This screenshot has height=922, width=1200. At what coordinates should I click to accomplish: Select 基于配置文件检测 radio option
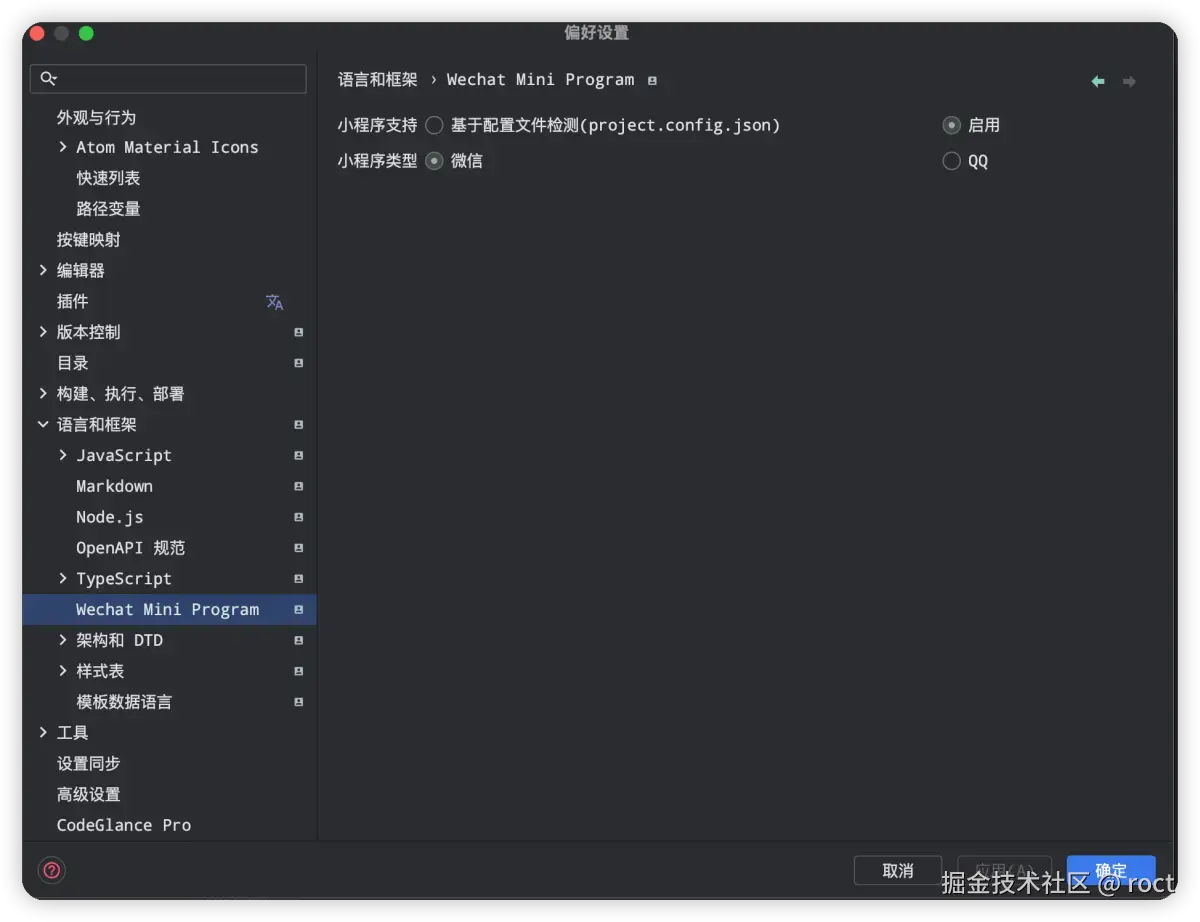coord(434,125)
